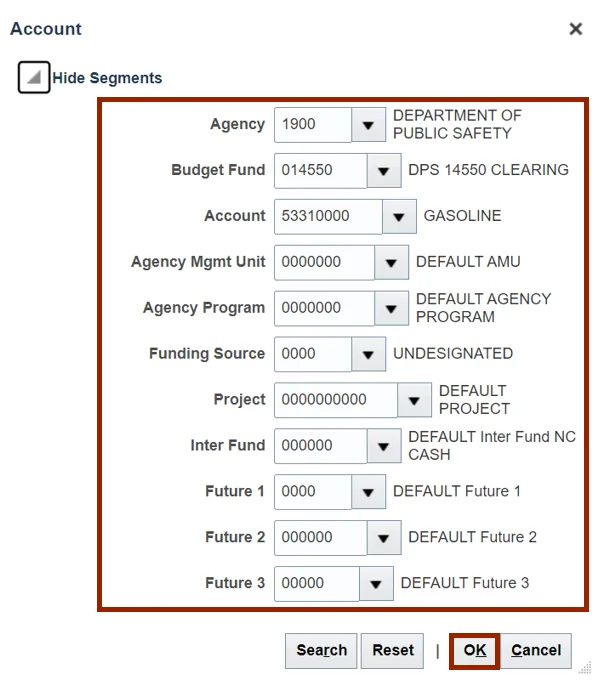Open the Agency dropdown arrow
The height and width of the screenshot is (680, 614).
pos(368,125)
